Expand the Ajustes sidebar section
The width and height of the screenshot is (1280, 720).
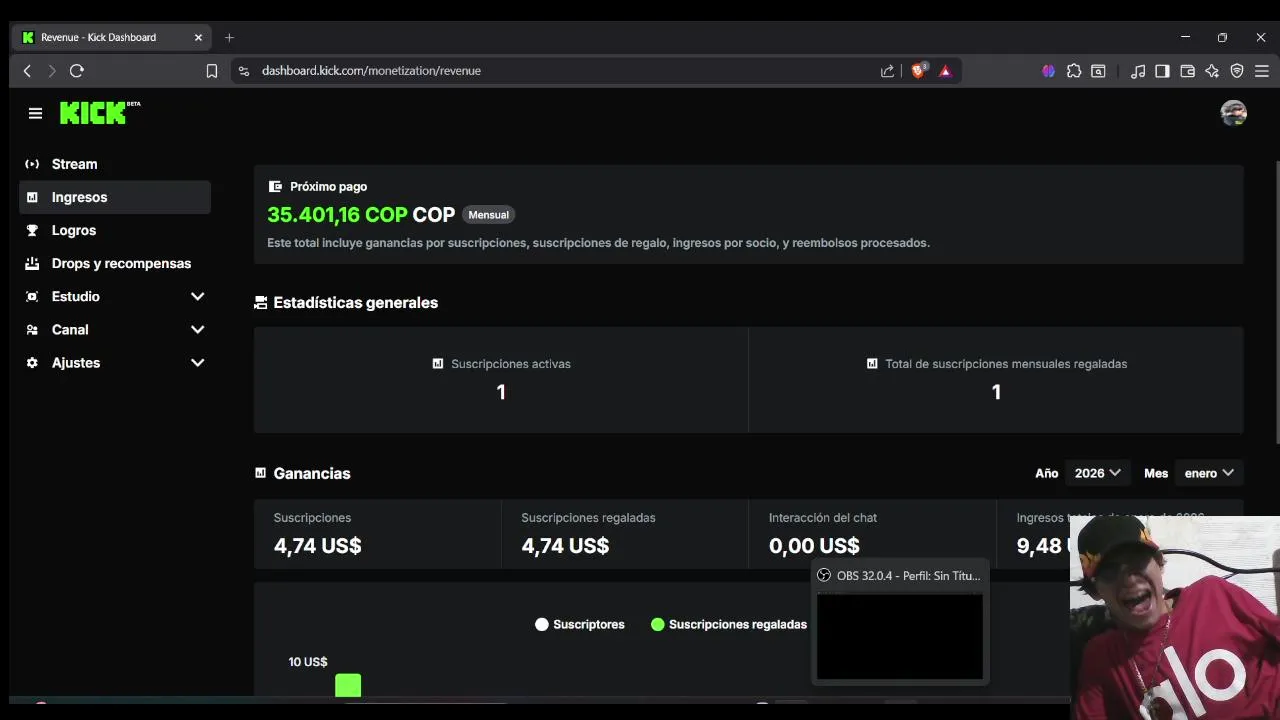click(x=197, y=362)
